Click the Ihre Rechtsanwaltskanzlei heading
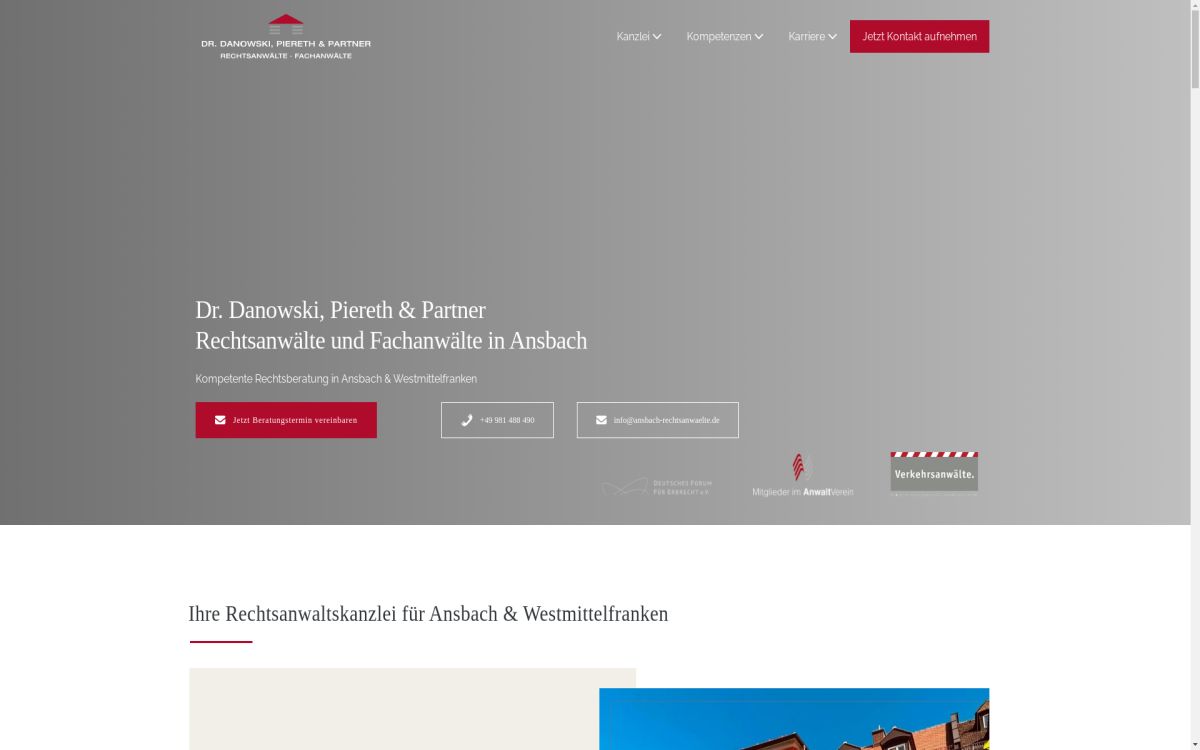This screenshot has width=1200, height=750. click(x=428, y=613)
